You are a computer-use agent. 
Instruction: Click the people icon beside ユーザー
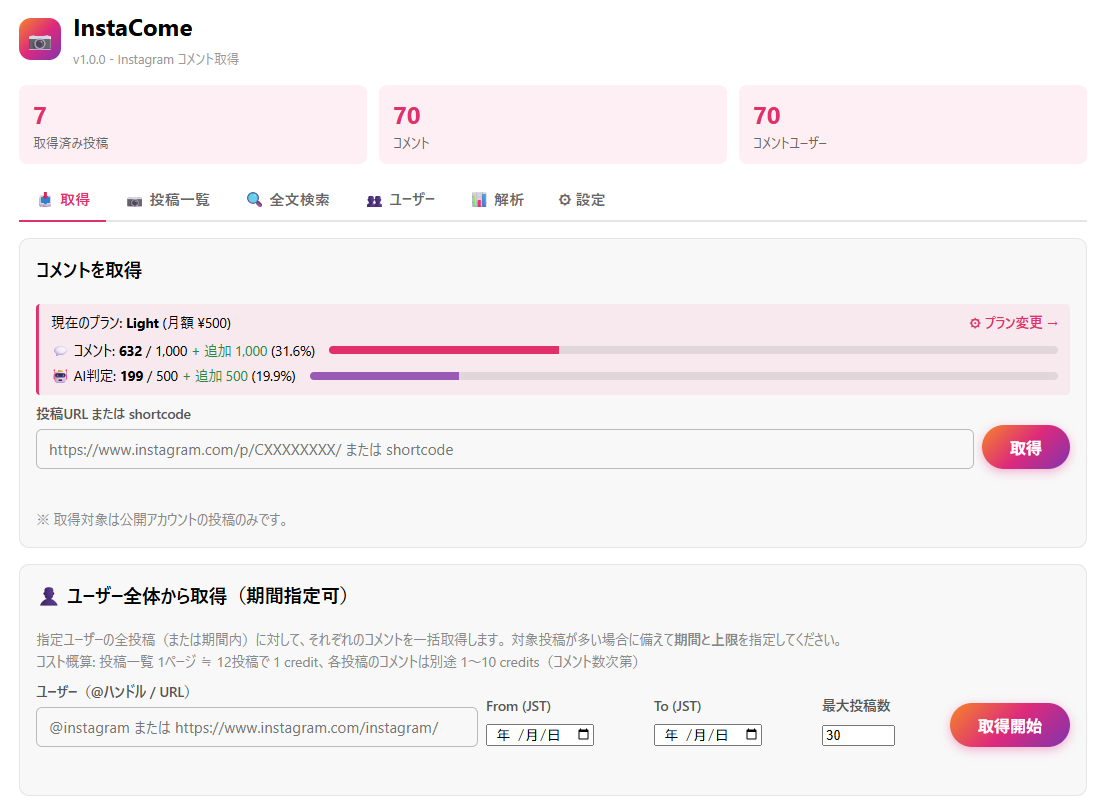click(x=374, y=201)
